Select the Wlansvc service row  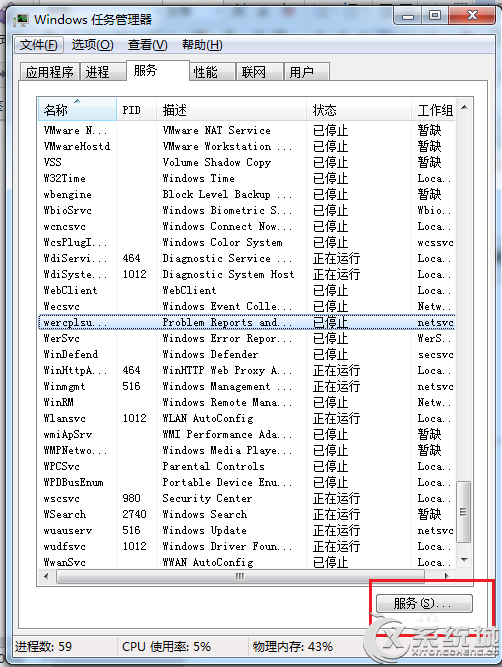click(246, 419)
